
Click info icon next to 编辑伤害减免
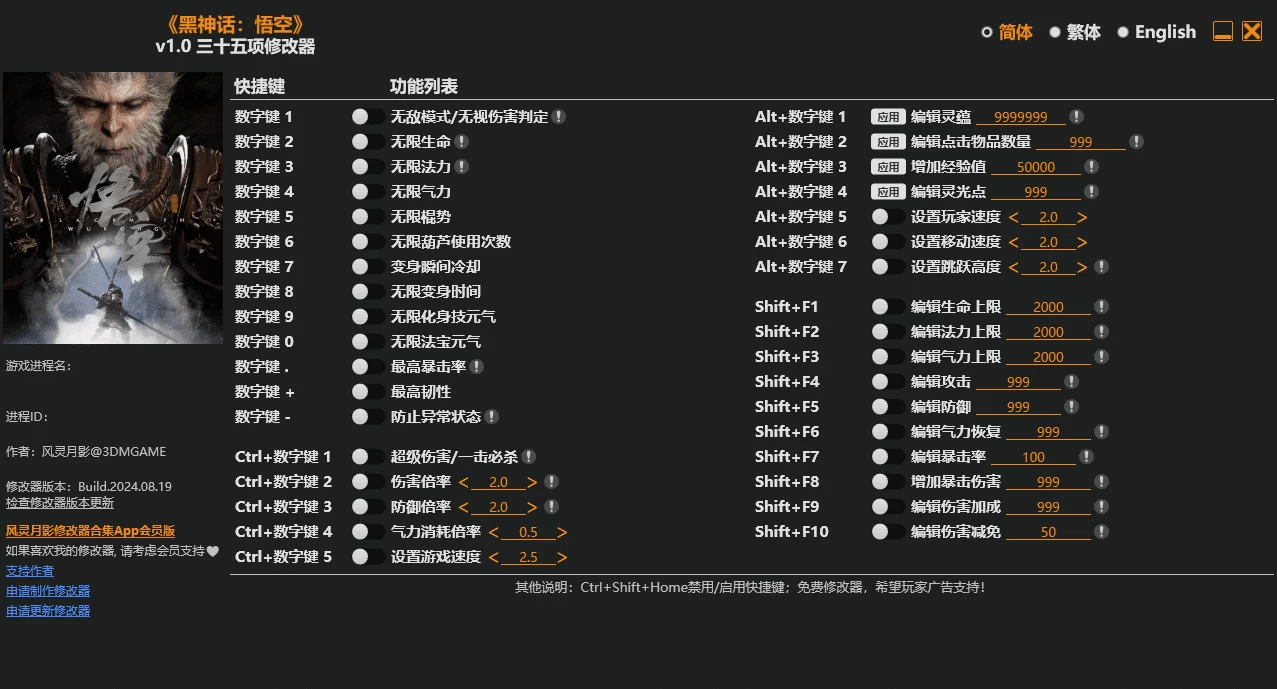pos(1101,532)
